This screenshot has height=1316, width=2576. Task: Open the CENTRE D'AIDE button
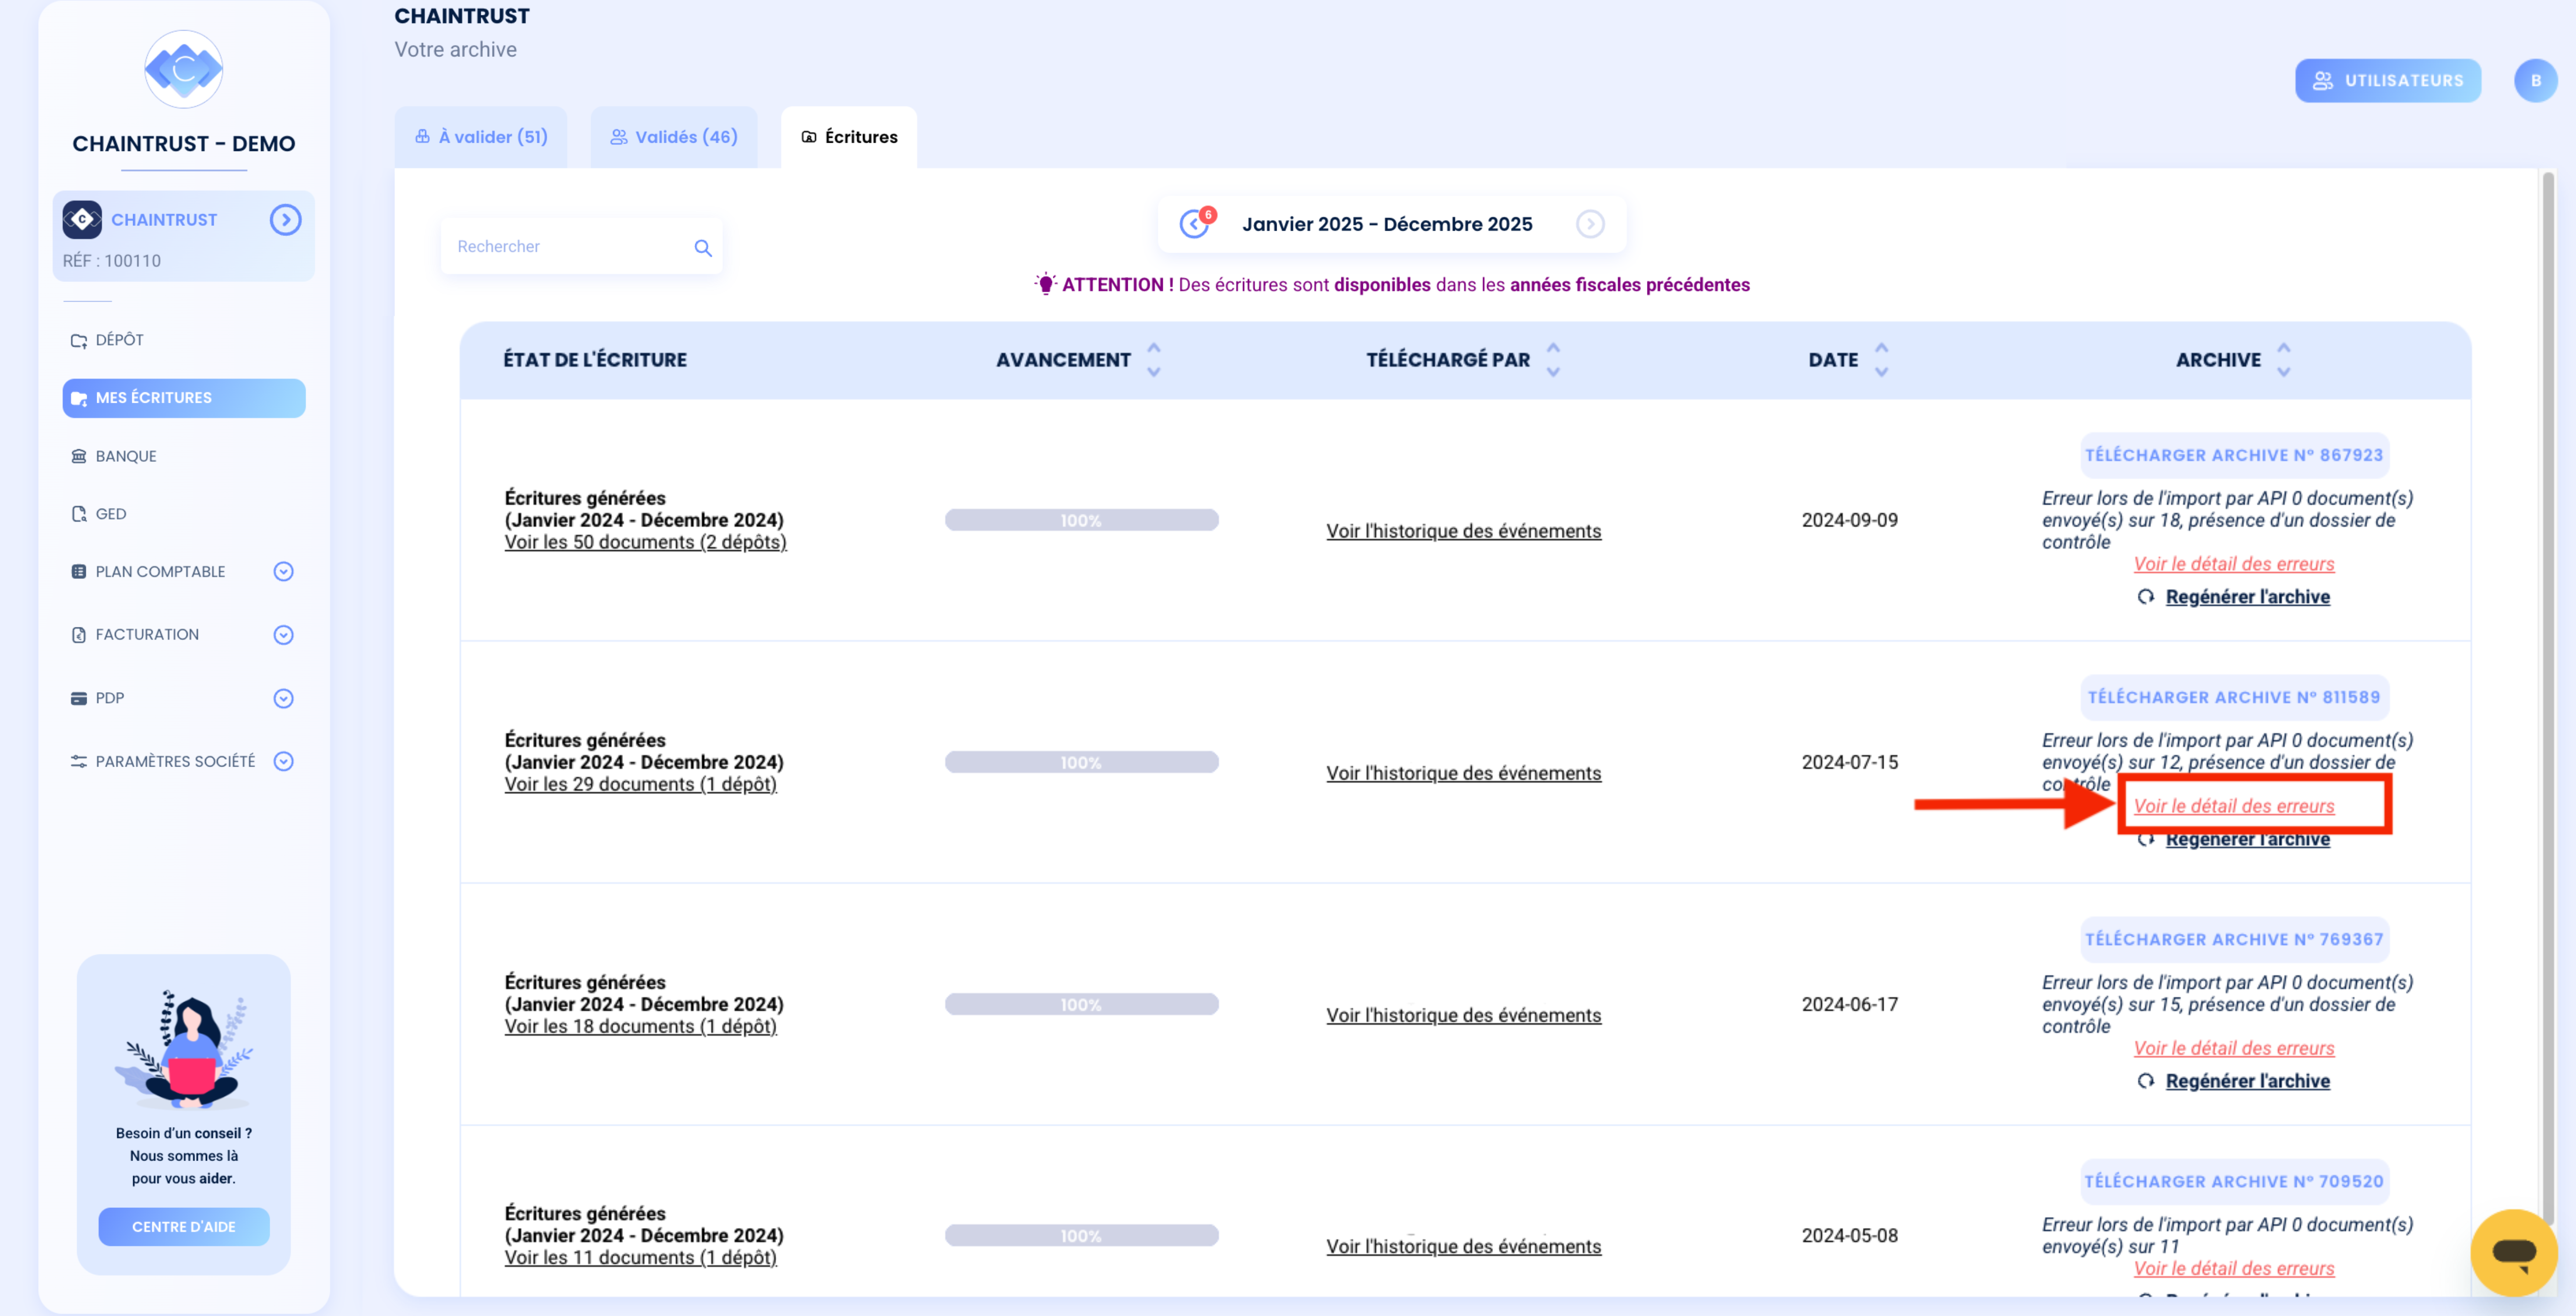tap(184, 1227)
